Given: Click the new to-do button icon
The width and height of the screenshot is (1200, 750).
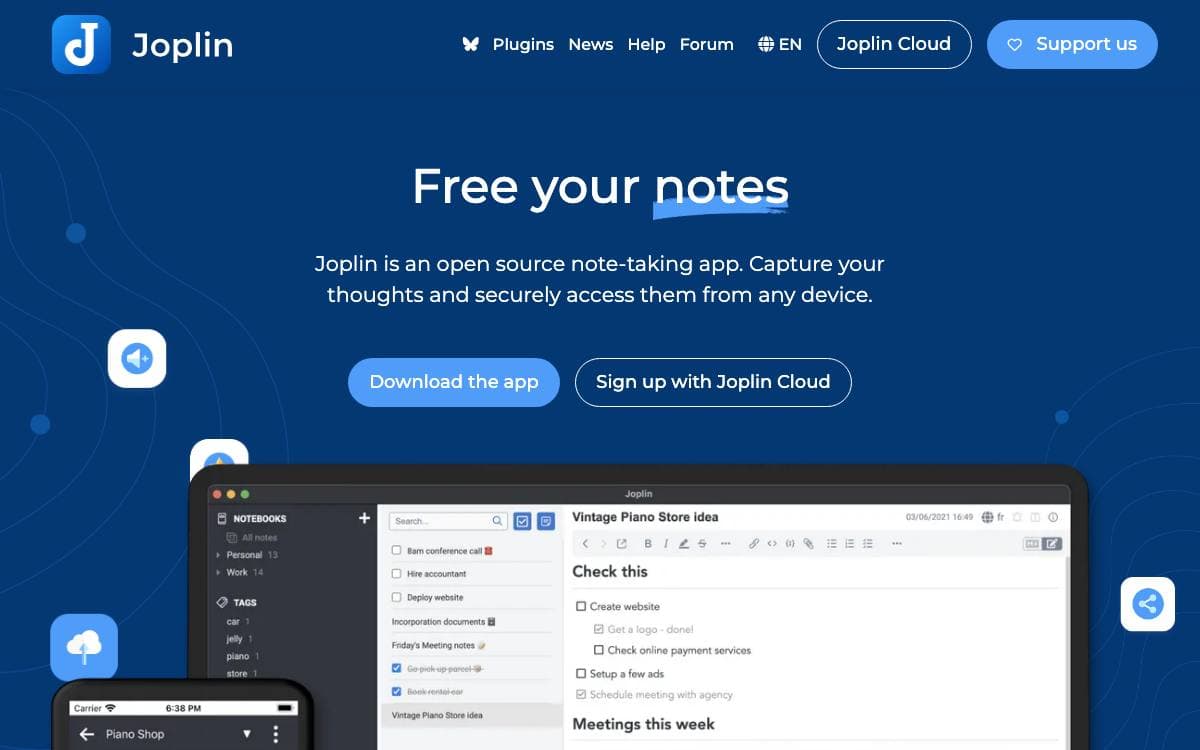Looking at the screenshot, I should (x=522, y=521).
